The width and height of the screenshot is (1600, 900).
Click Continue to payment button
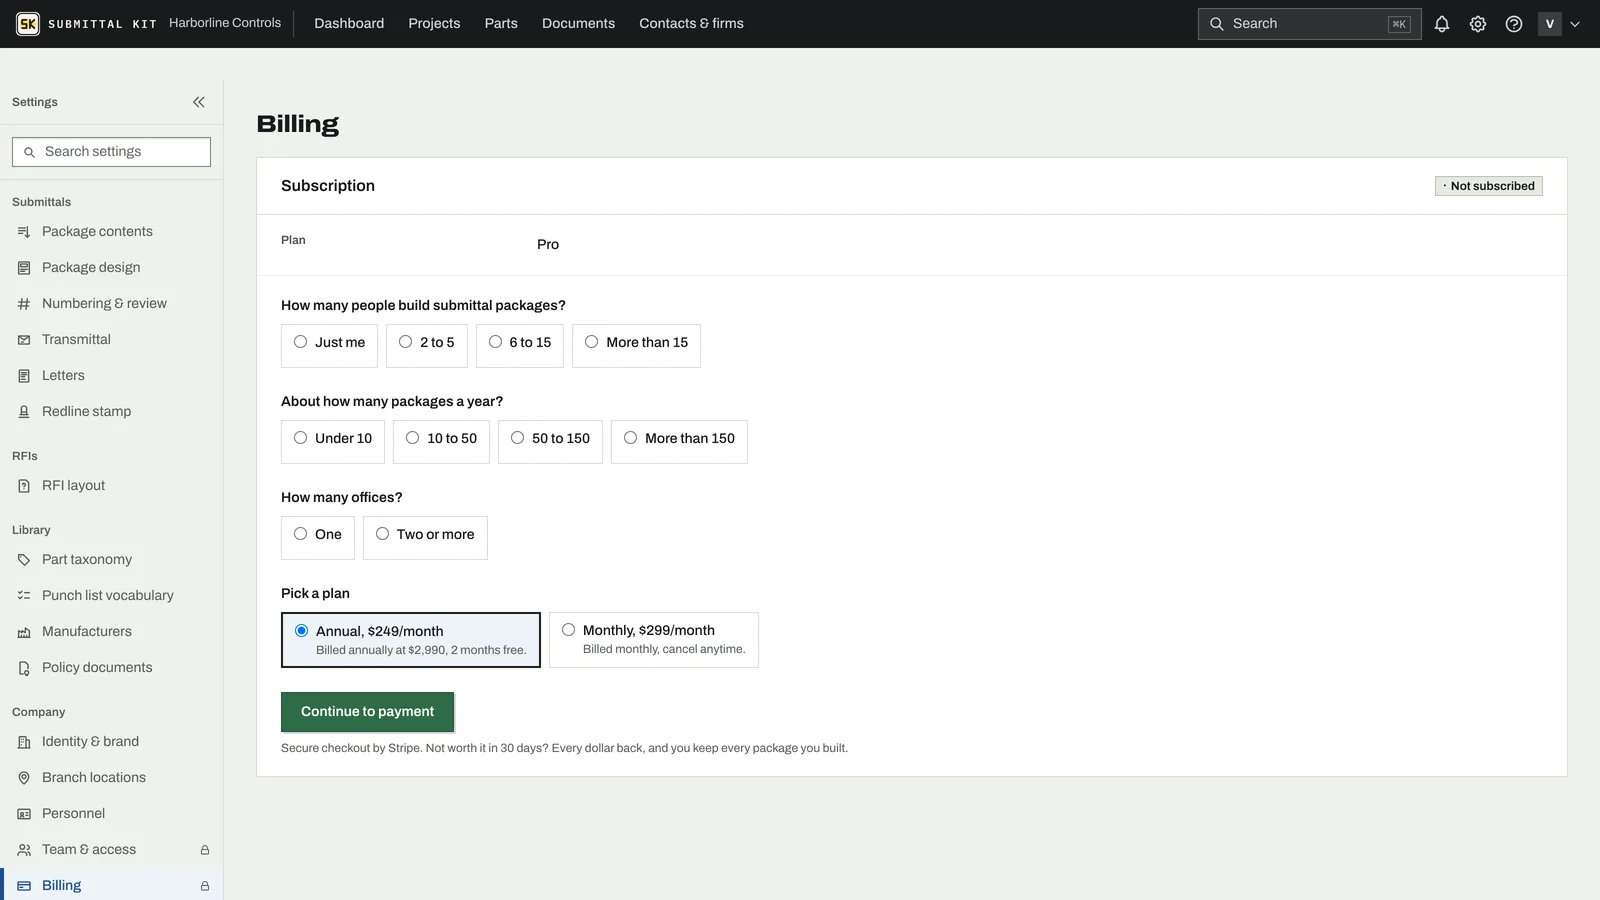click(x=367, y=712)
